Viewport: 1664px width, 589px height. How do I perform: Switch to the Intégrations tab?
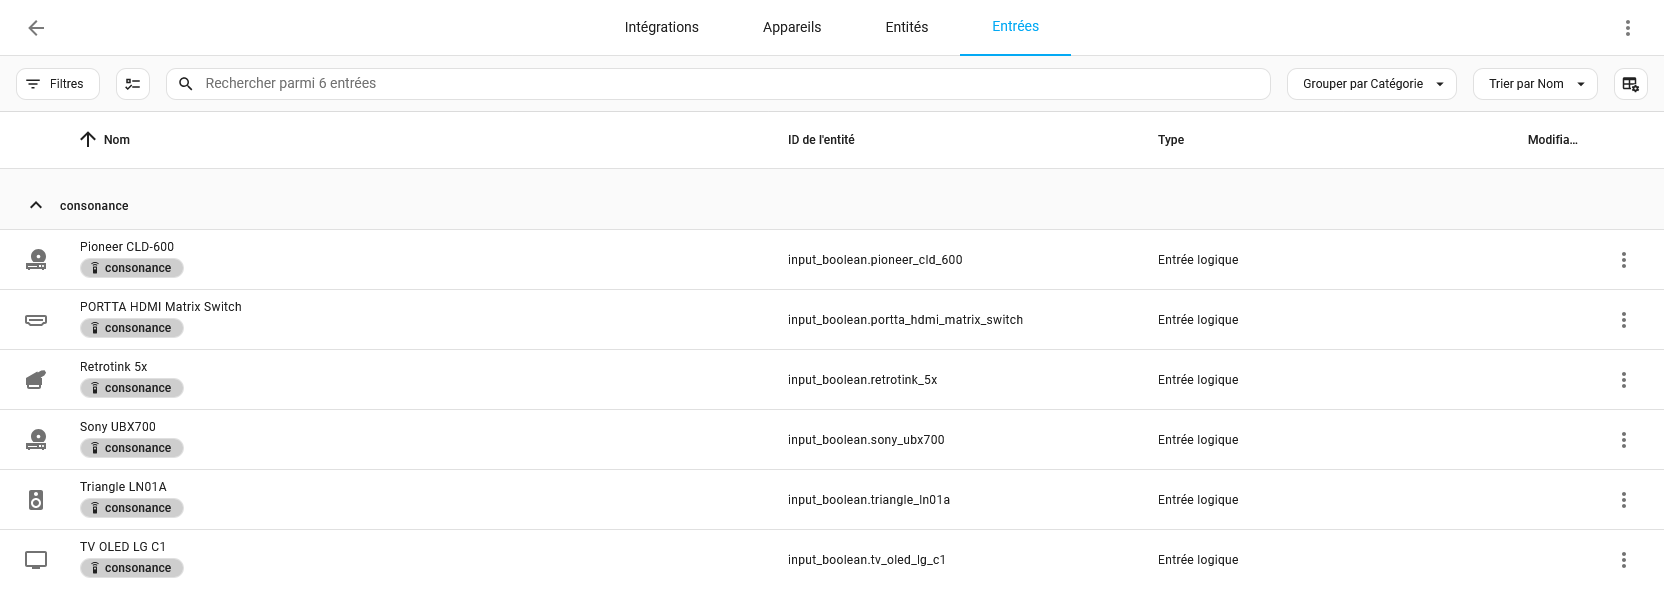pos(662,28)
